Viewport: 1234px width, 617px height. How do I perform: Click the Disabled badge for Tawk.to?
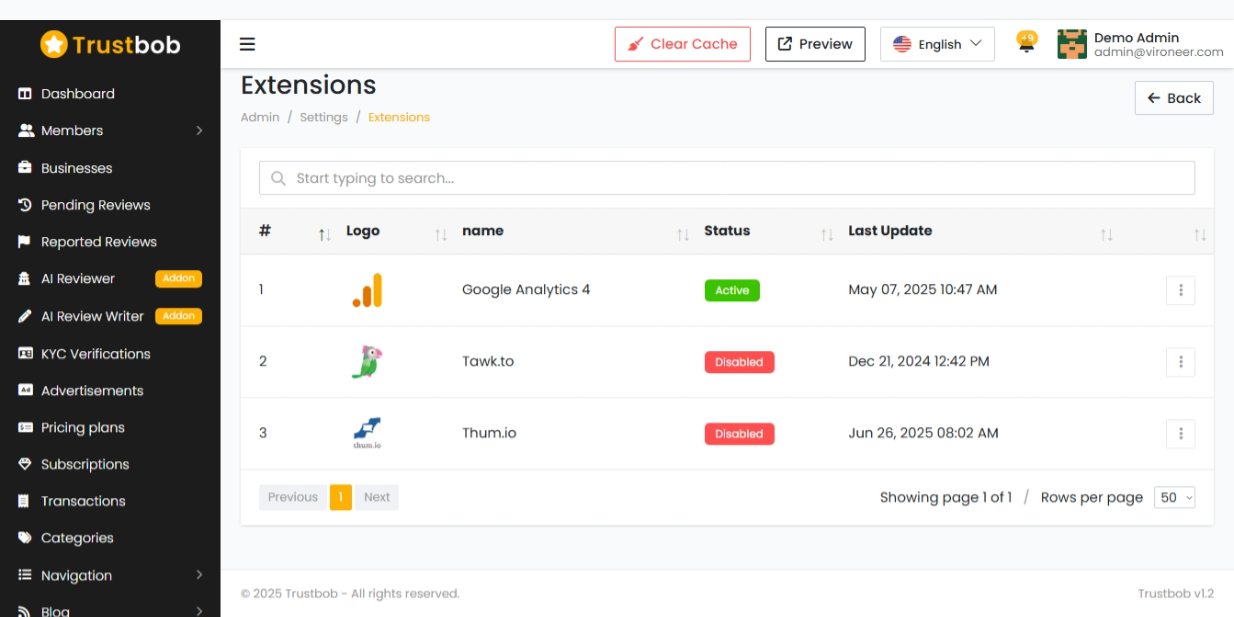pyautogui.click(x=739, y=362)
